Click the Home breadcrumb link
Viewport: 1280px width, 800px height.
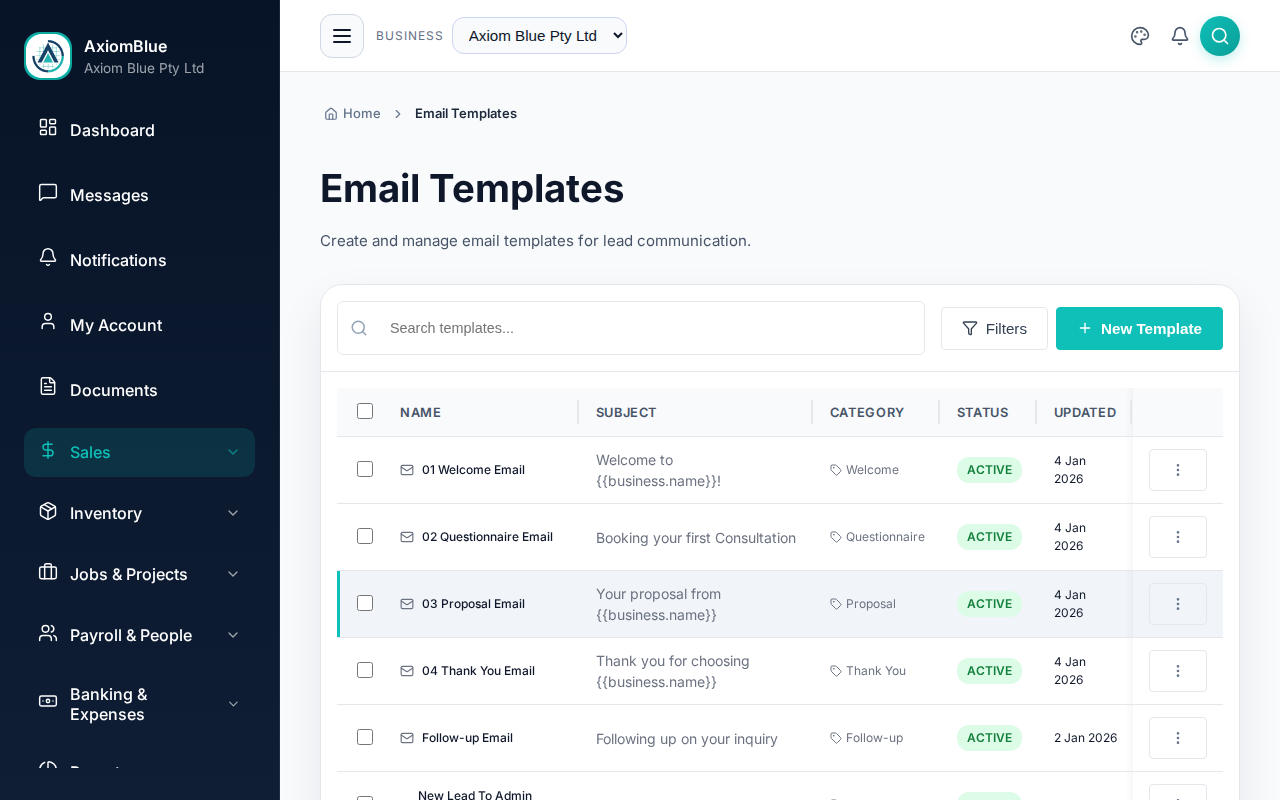(x=352, y=114)
